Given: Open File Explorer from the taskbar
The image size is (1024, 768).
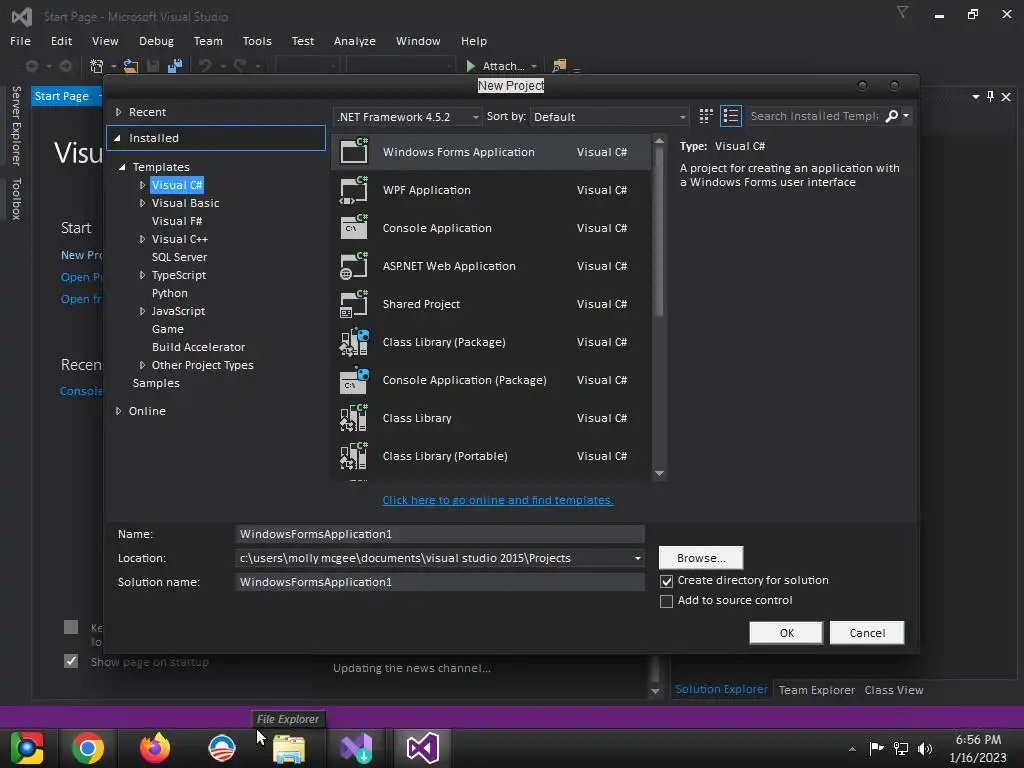Looking at the screenshot, I should tap(289, 748).
